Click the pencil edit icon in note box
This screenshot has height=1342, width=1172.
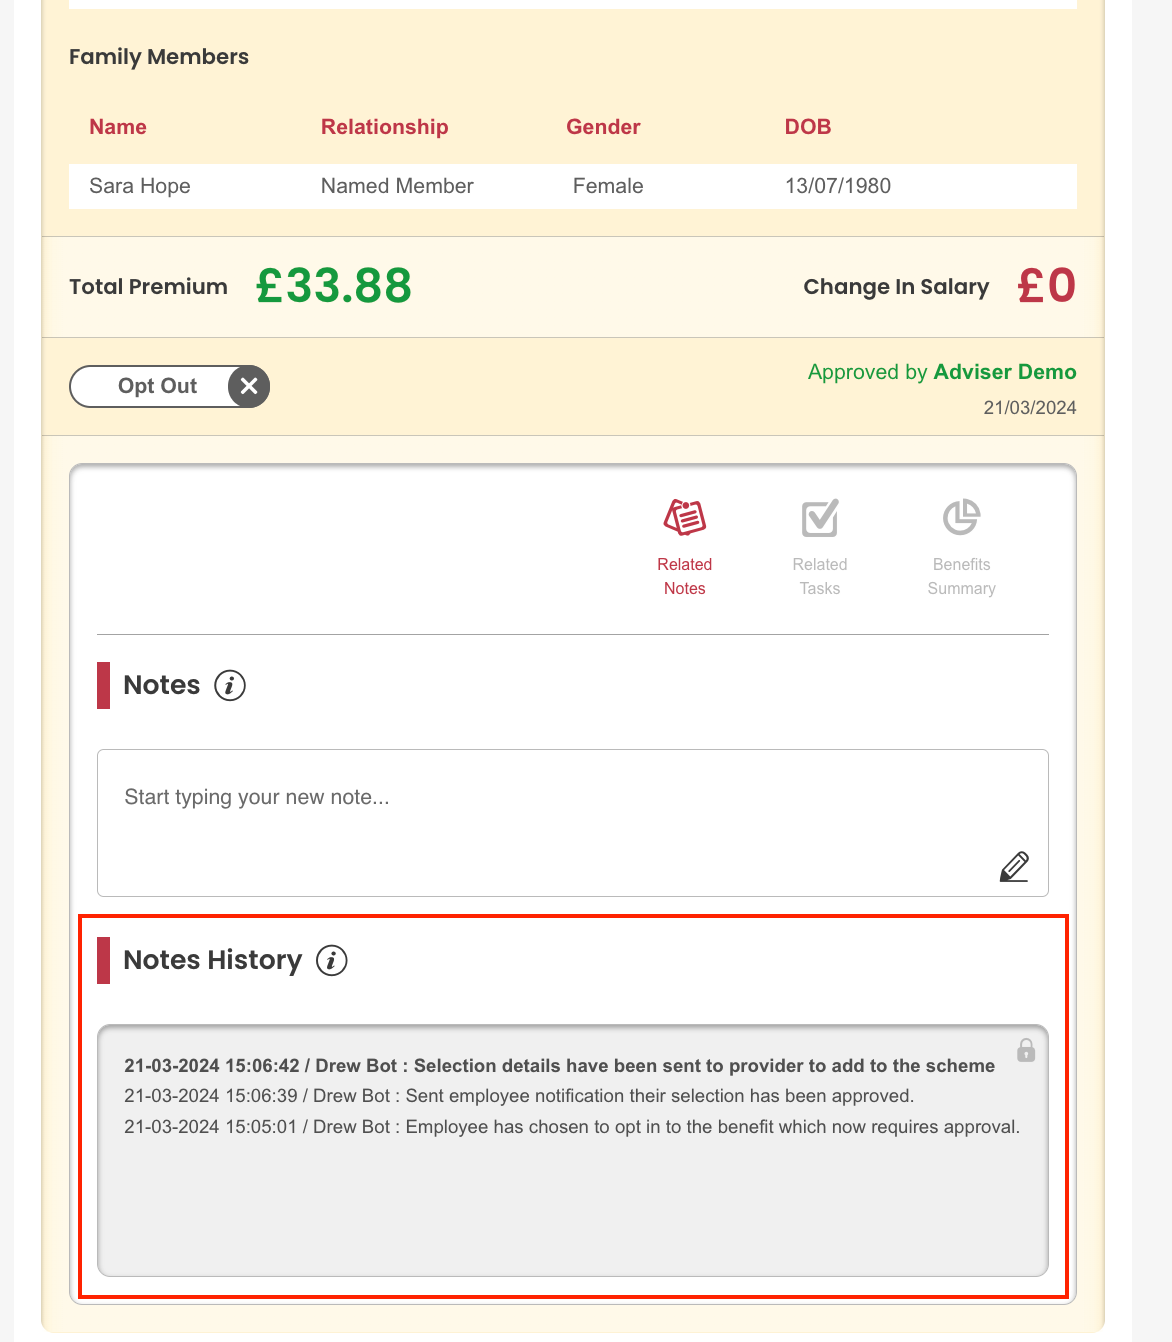pos(1014,866)
